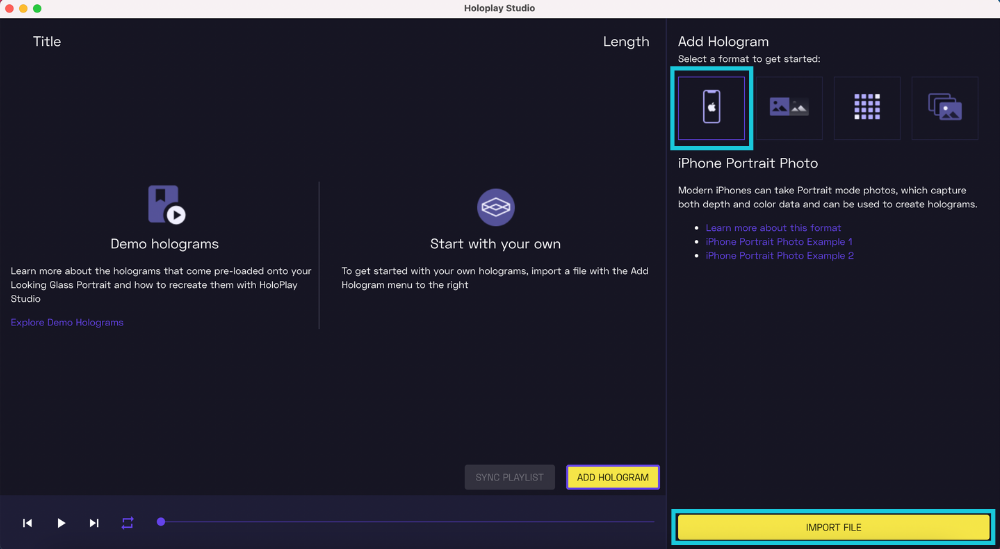
Task: Toggle playlist loop mode
Action: 128,523
